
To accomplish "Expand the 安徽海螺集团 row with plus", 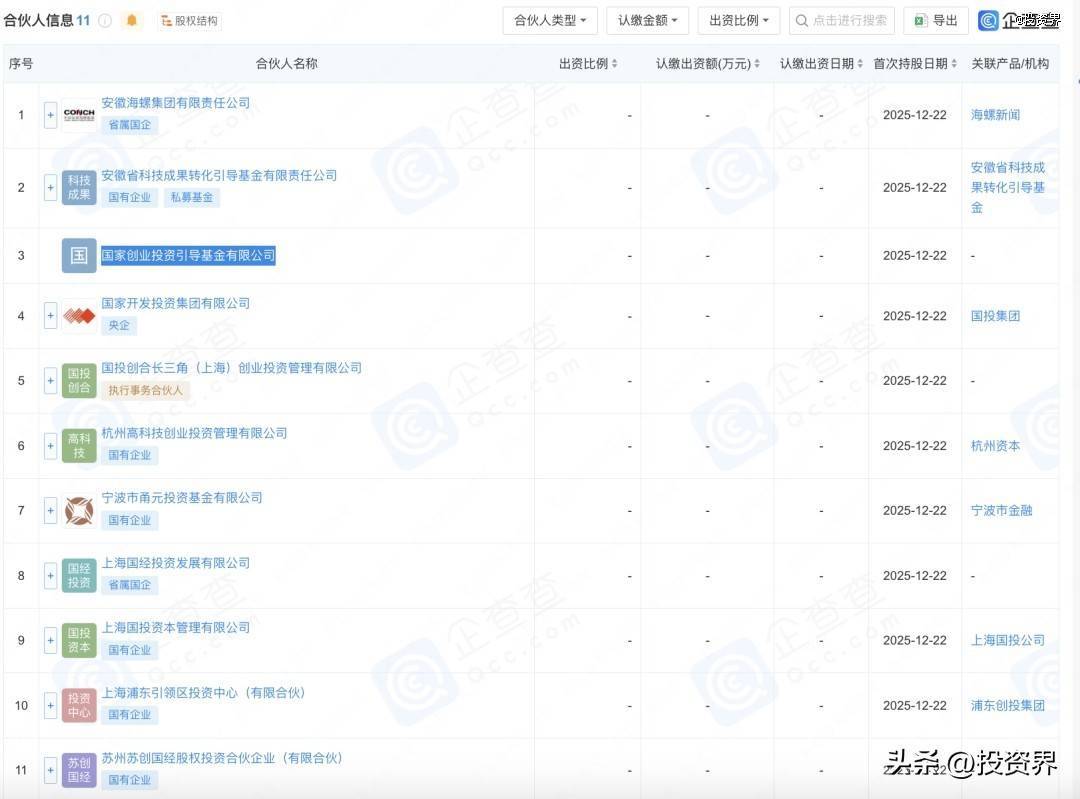I will click(50, 115).
